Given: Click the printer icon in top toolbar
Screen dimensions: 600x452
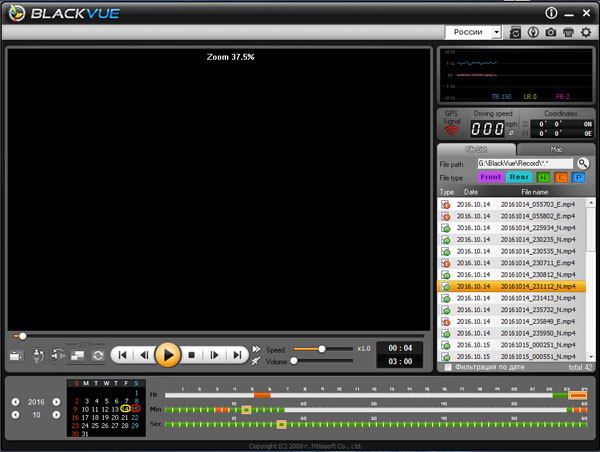Looking at the screenshot, I should pyautogui.click(x=568, y=33).
